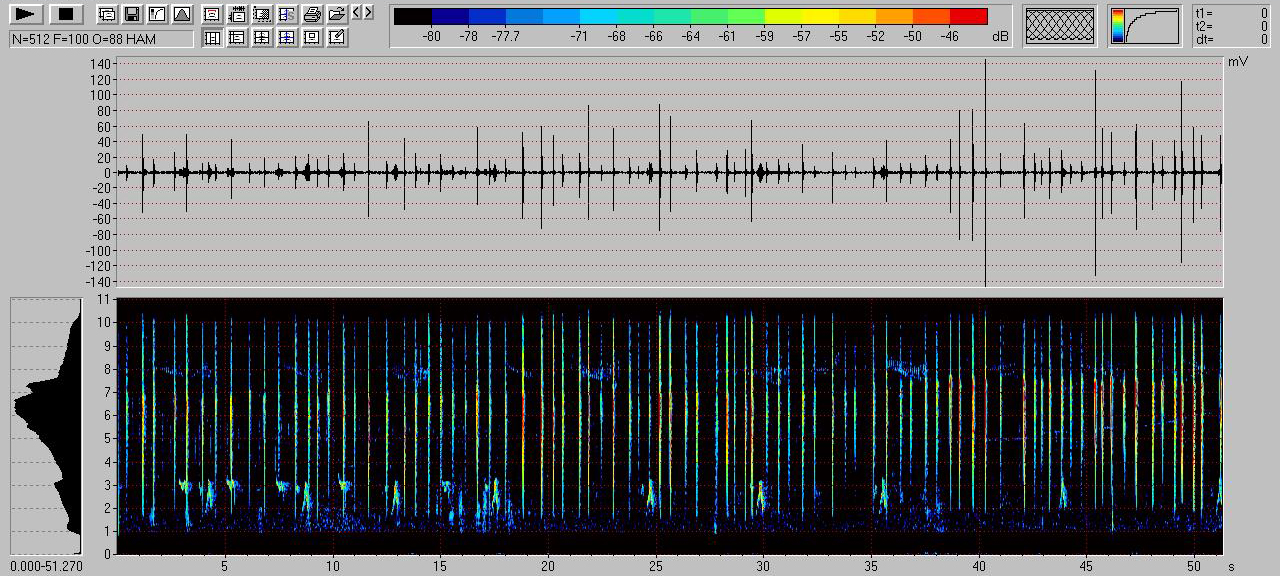Image resolution: width=1280 pixels, height=576 pixels.
Task: Click the right arrow next button
Action: click(369, 12)
